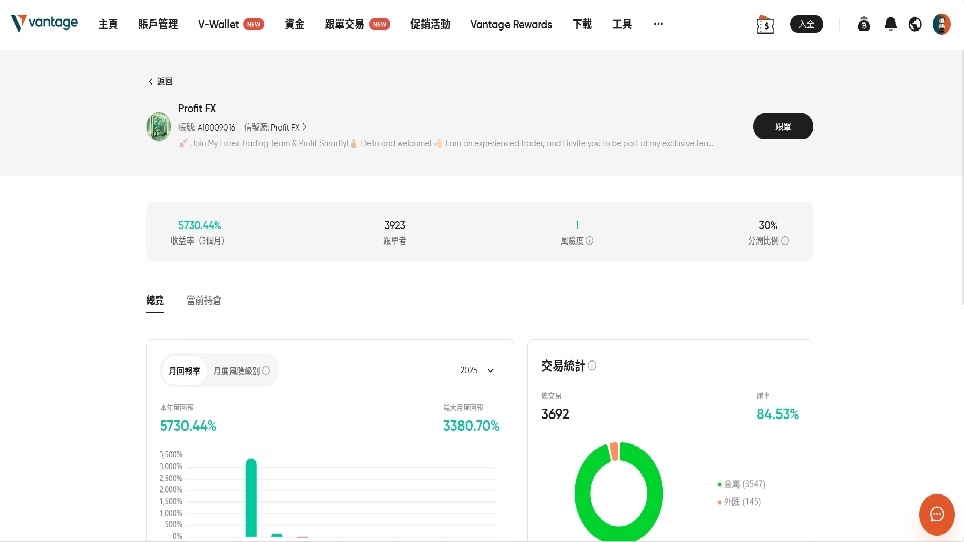Open the live chat bubble
This screenshot has width=964, height=542.
(x=937, y=514)
